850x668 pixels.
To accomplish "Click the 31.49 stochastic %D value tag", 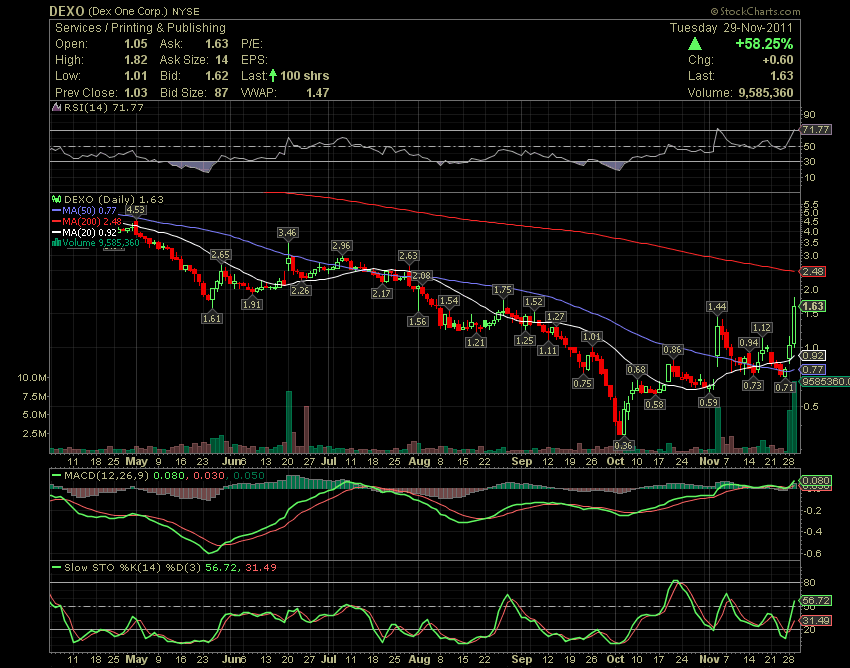I will coord(816,620).
